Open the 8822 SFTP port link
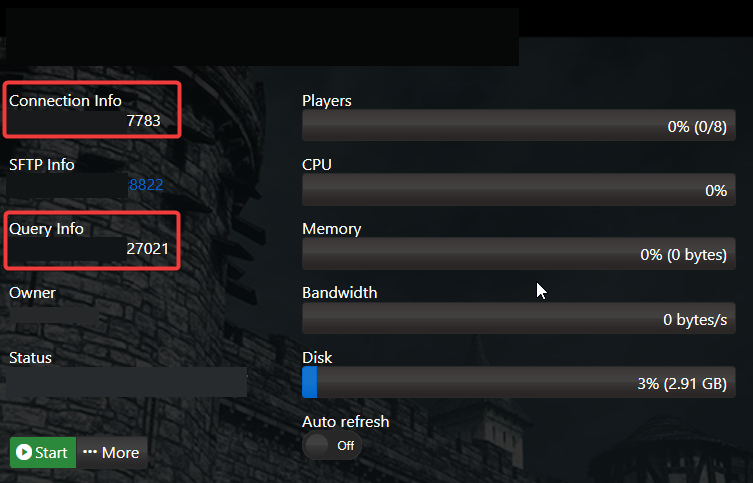 pyautogui.click(x=145, y=185)
